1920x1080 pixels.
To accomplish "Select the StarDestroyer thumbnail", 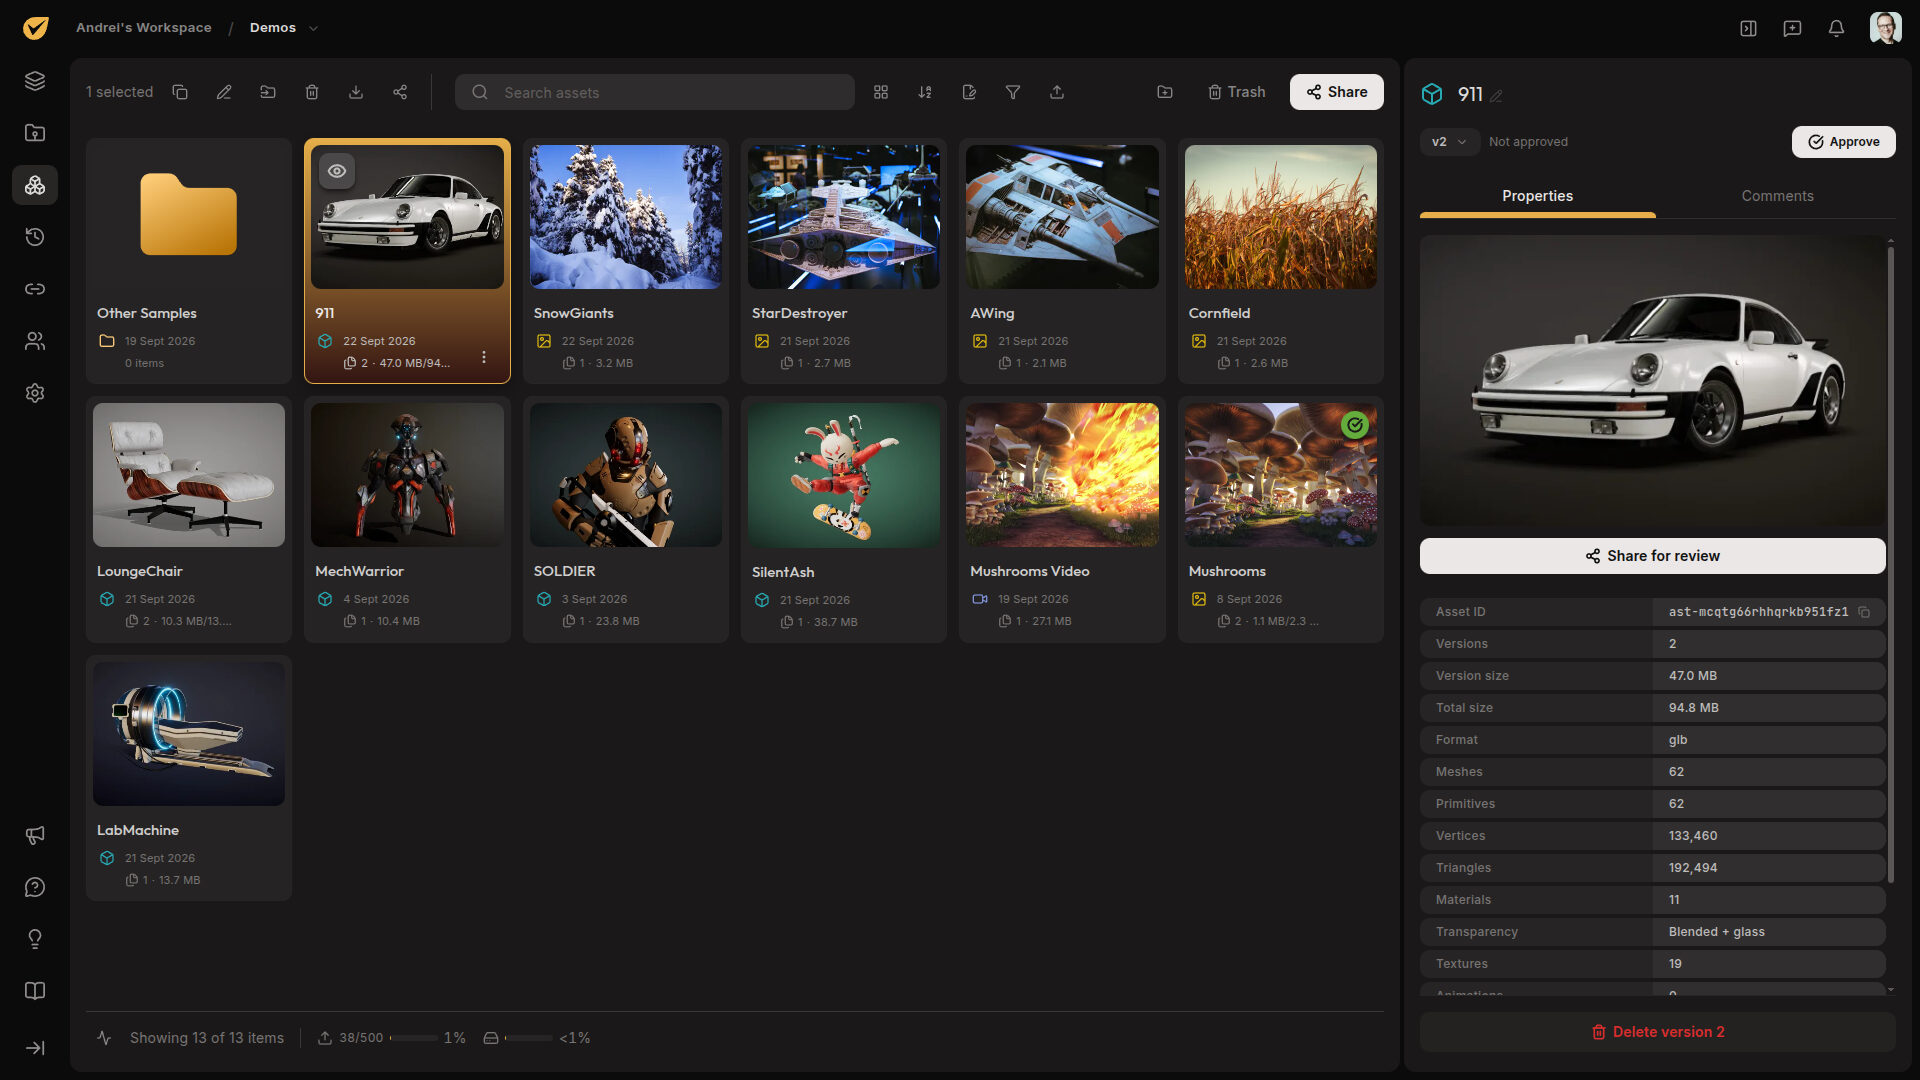I will [x=843, y=217].
